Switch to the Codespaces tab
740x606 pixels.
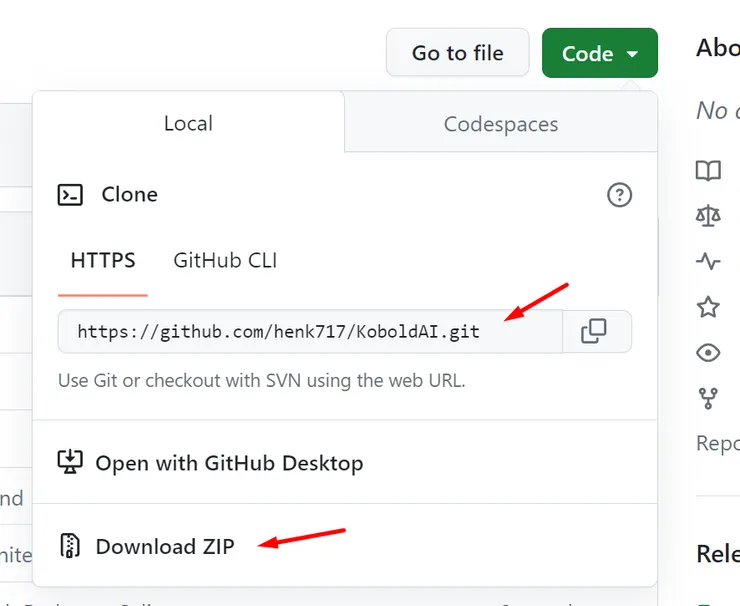(500, 124)
